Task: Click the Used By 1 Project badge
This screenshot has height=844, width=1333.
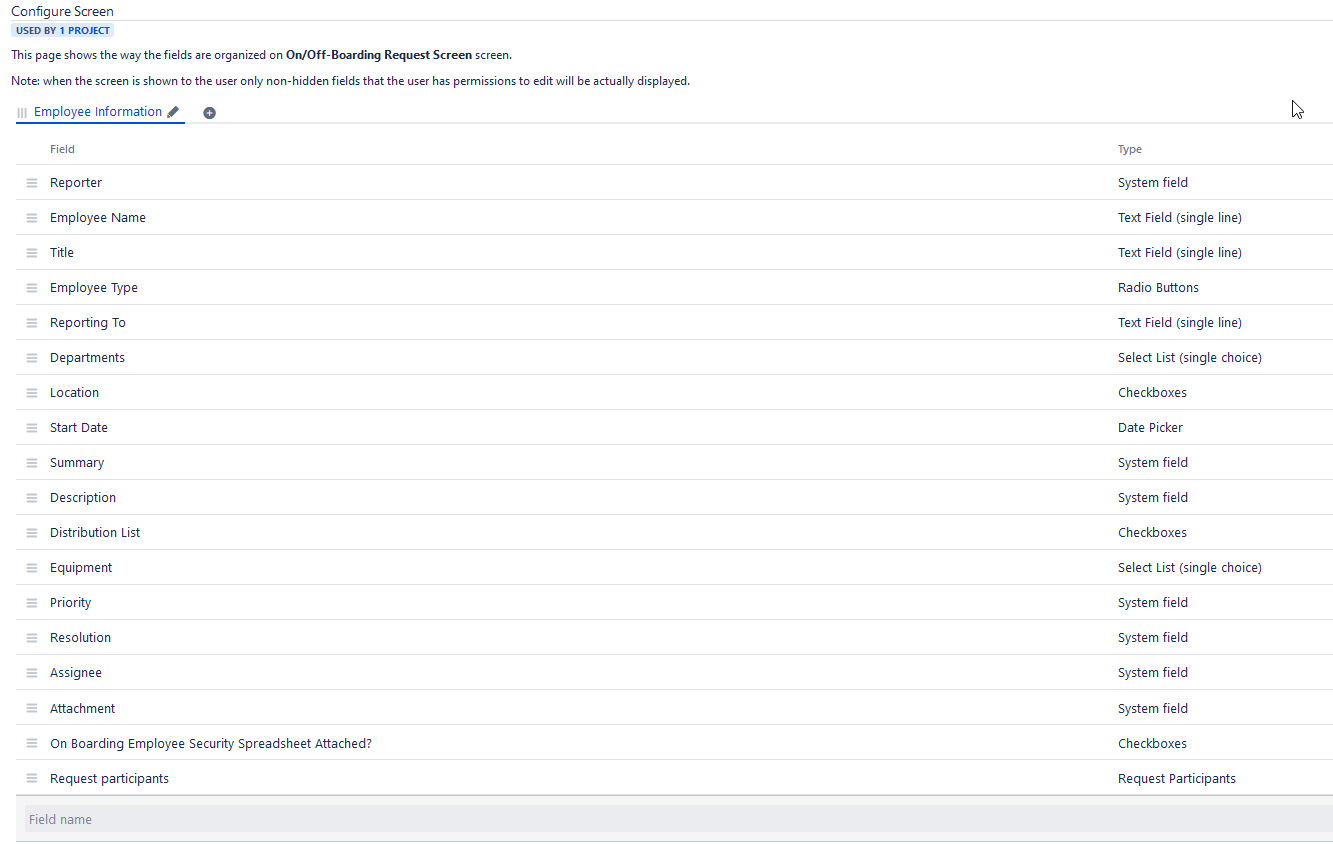Action: pyautogui.click(x=63, y=31)
